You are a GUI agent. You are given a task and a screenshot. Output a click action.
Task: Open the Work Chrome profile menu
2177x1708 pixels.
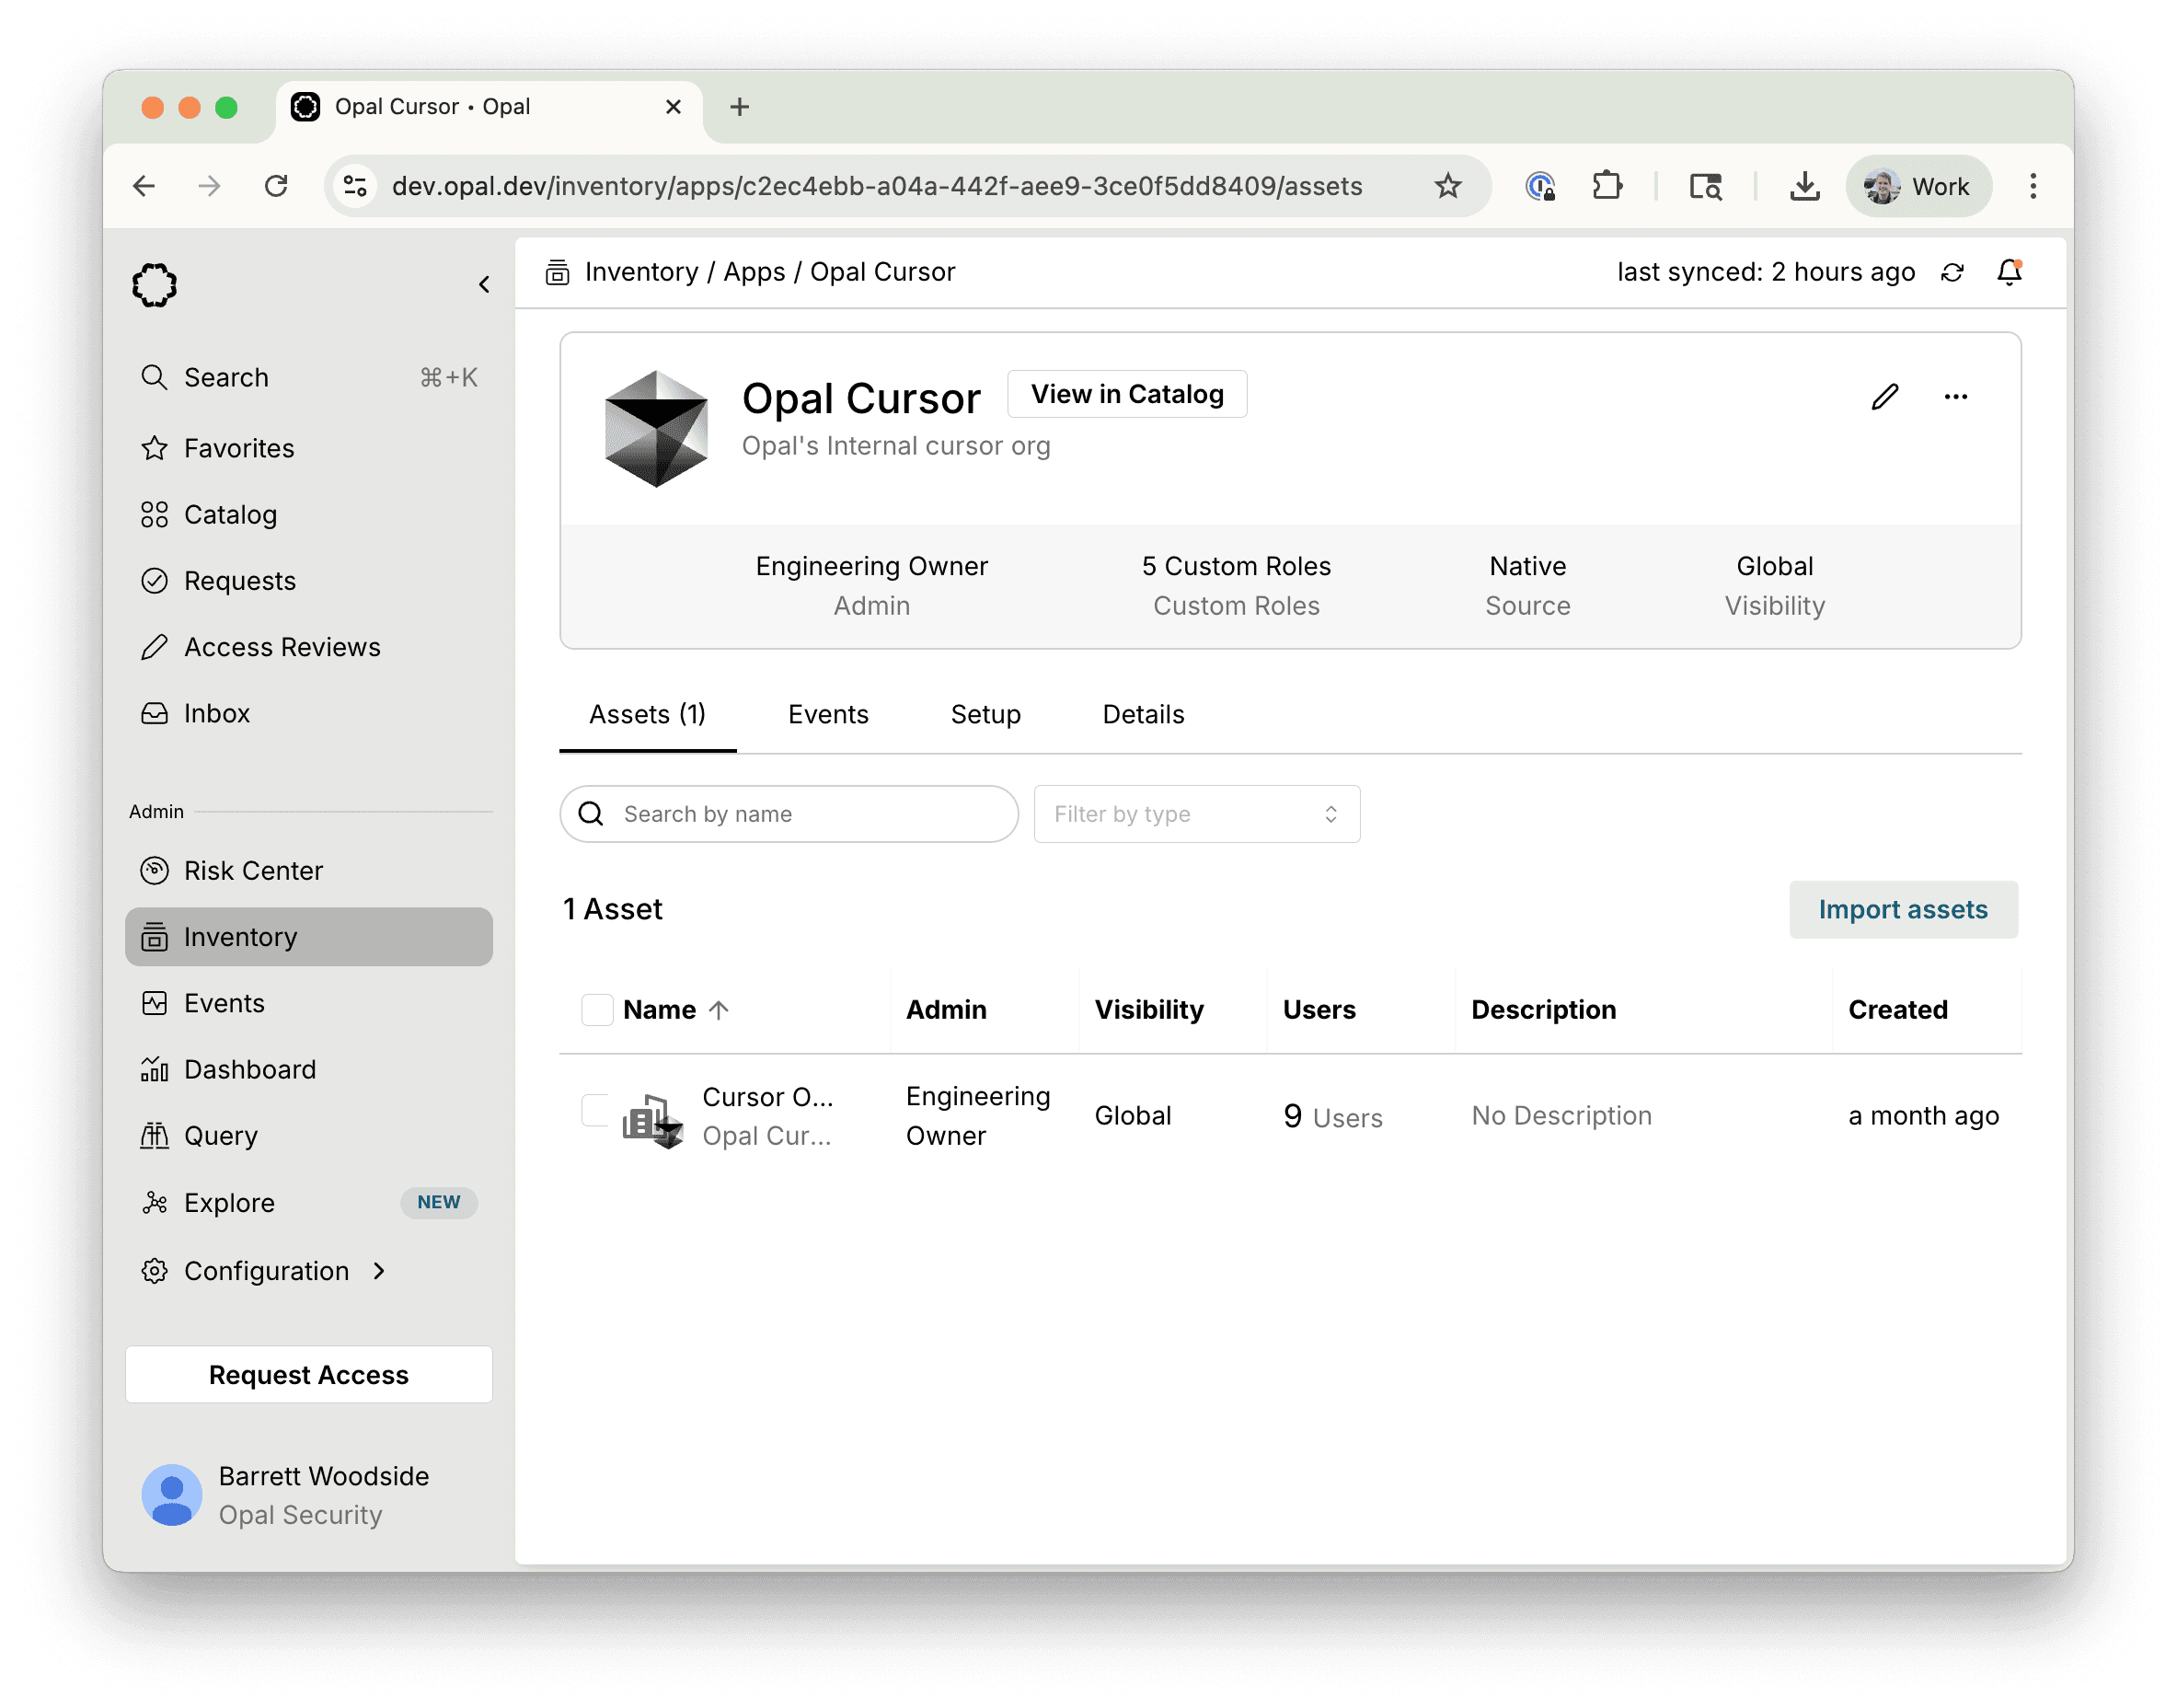[x=1918, y=186]
